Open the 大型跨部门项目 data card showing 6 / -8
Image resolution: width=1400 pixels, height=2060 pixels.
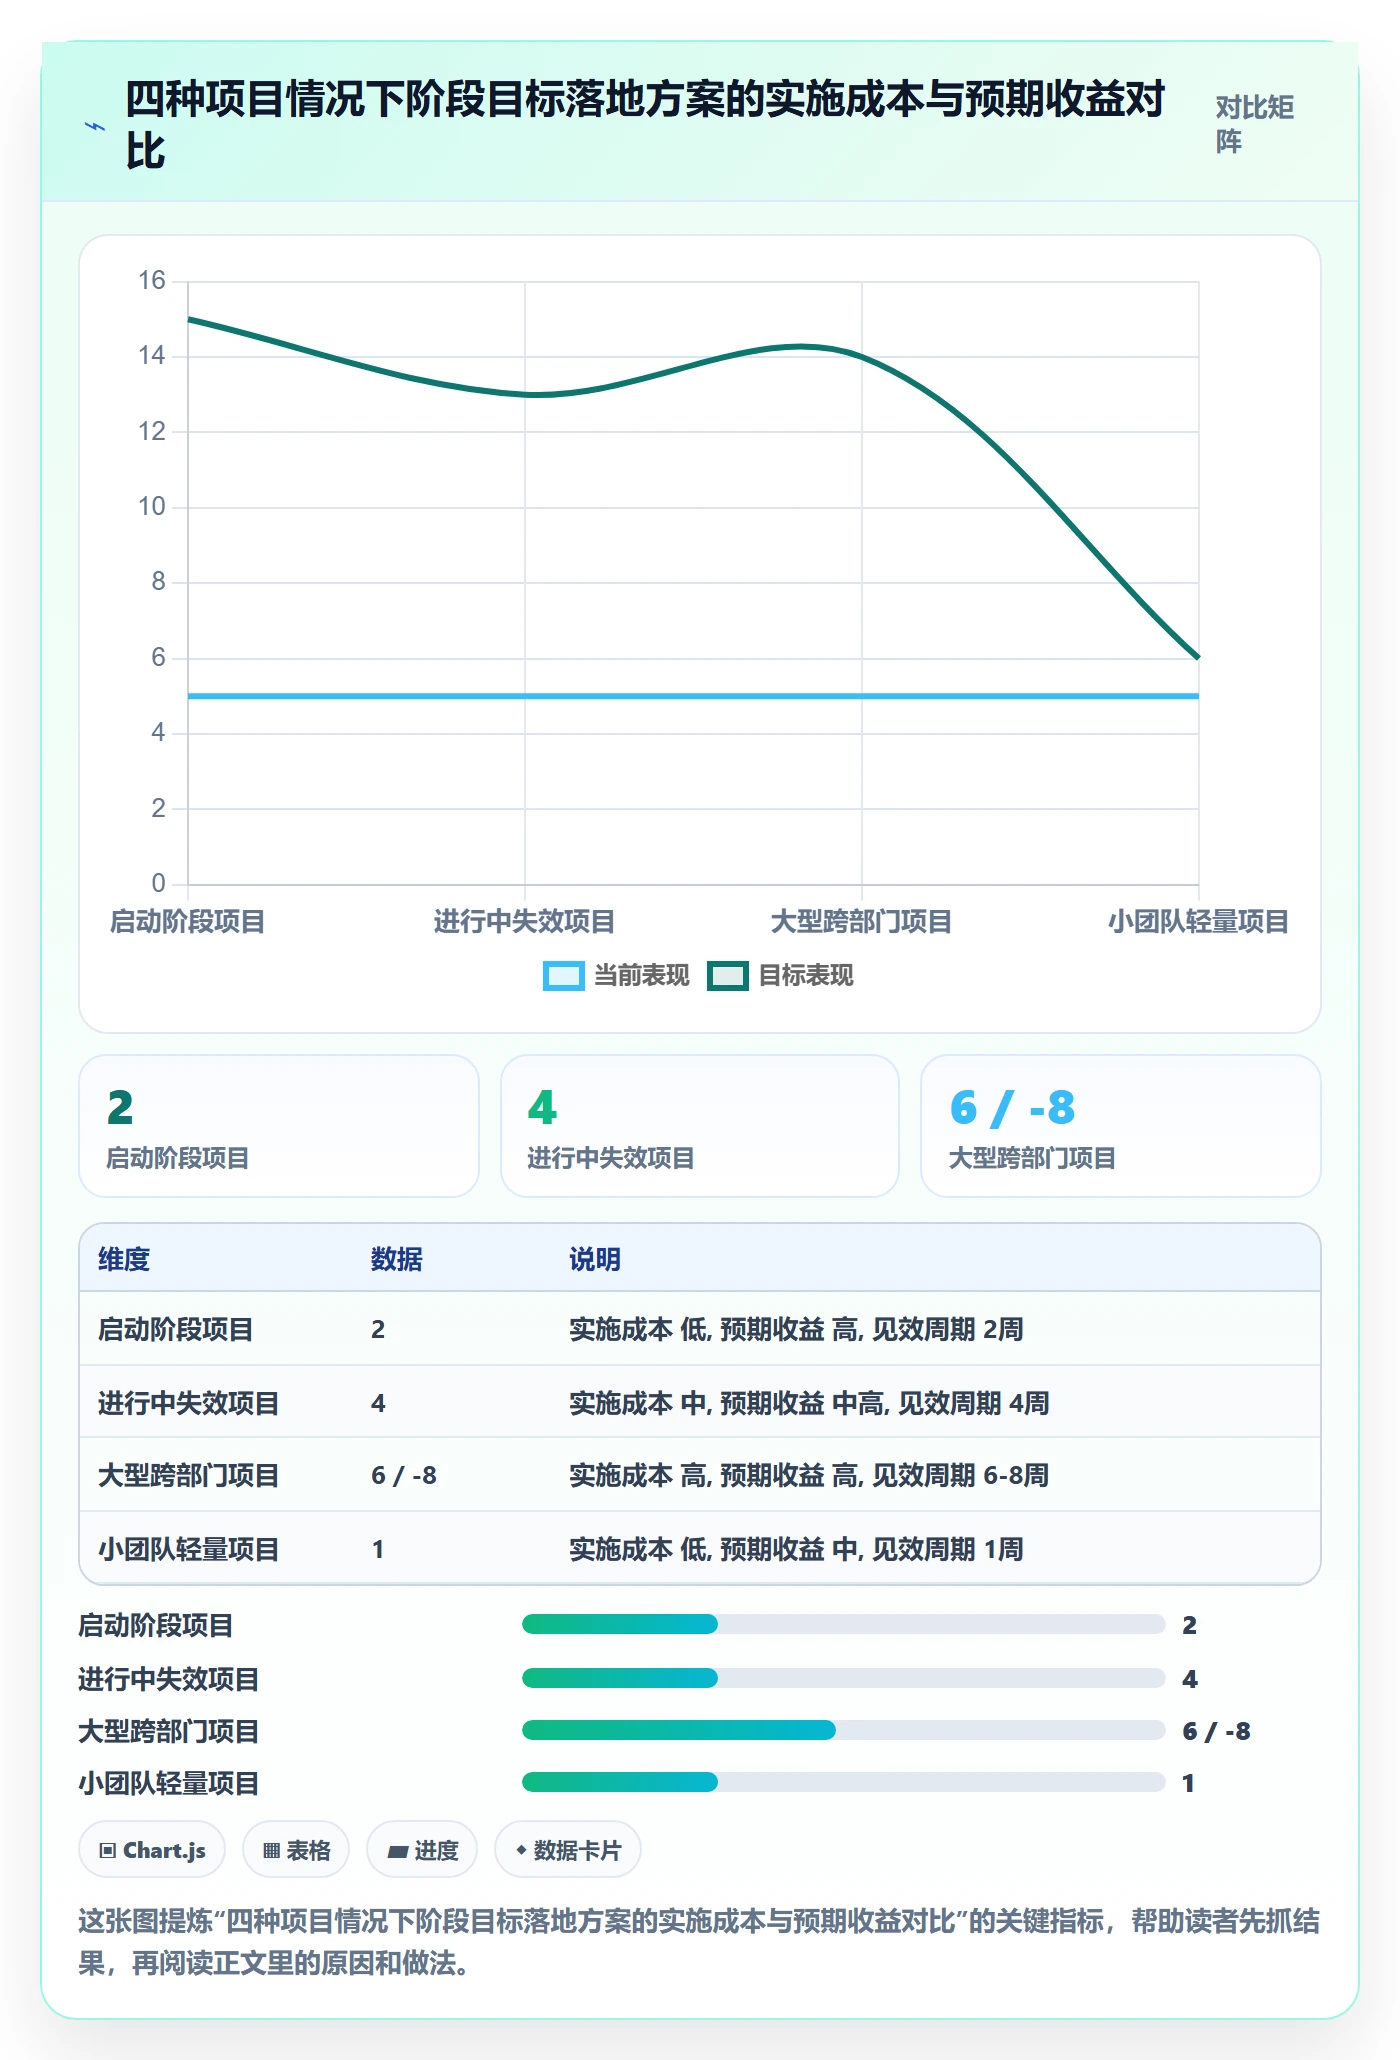1121,1126
